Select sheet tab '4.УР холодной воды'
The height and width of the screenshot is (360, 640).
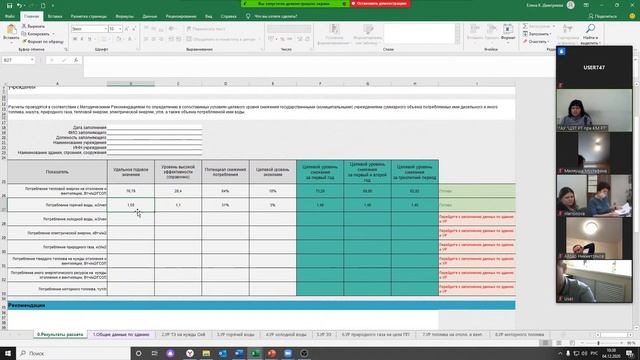pos(286,334)
